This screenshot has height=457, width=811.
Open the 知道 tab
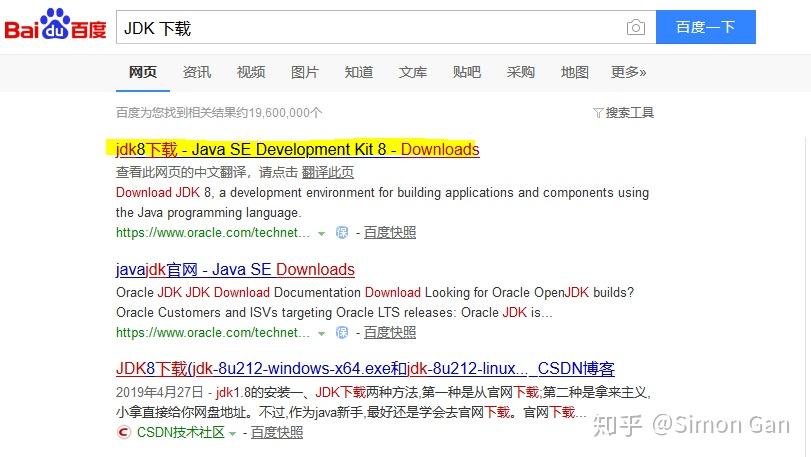pos(358,72)
